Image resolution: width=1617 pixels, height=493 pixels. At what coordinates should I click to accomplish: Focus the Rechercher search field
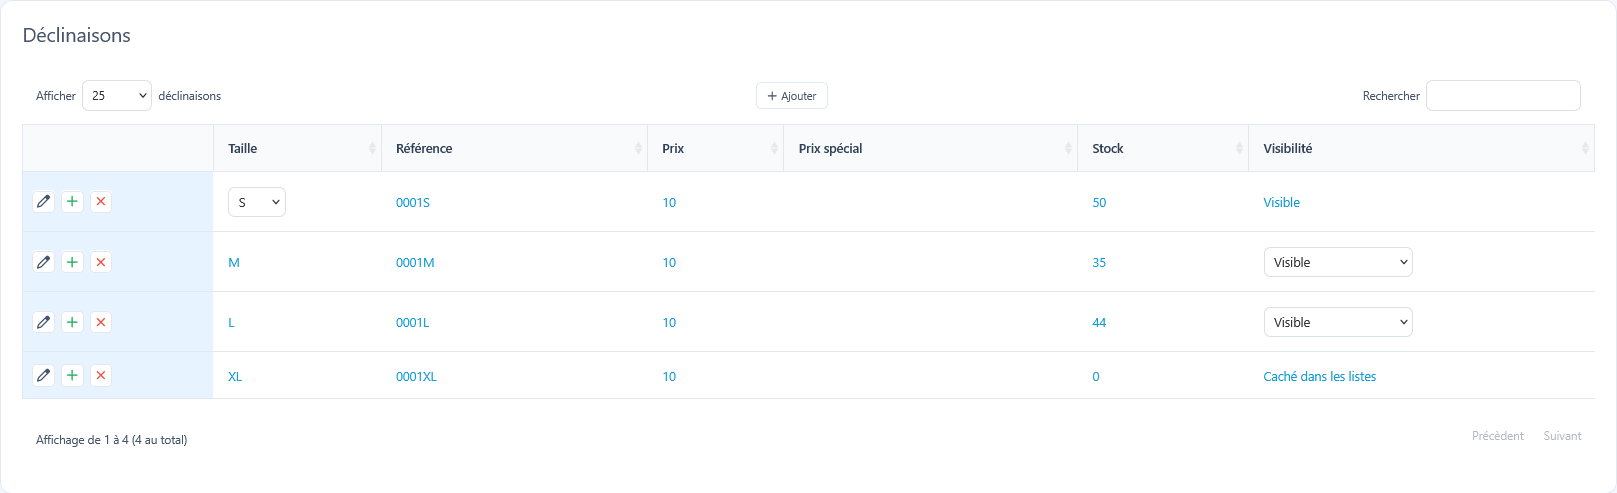[1503, 95]
